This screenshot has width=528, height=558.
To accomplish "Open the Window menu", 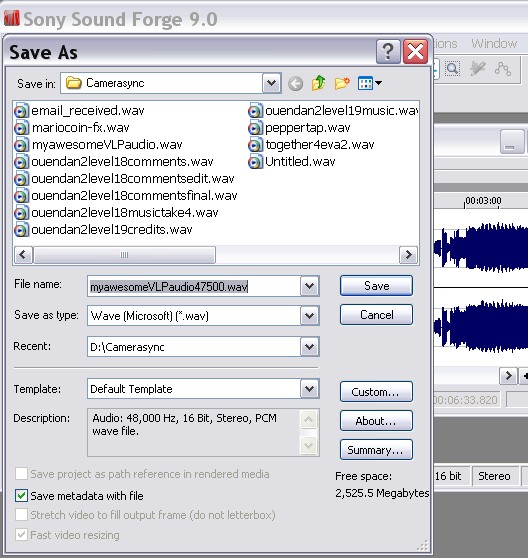I will point(494,43).
